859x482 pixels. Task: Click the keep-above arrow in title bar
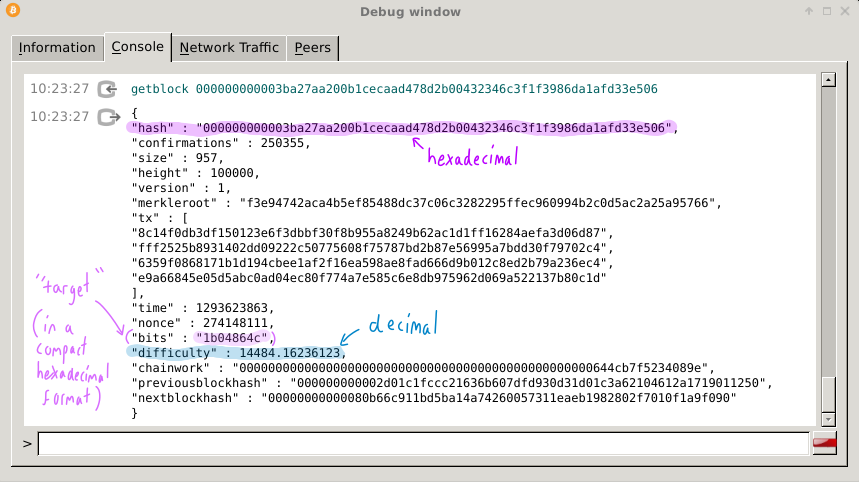click(x=809, y=12)
